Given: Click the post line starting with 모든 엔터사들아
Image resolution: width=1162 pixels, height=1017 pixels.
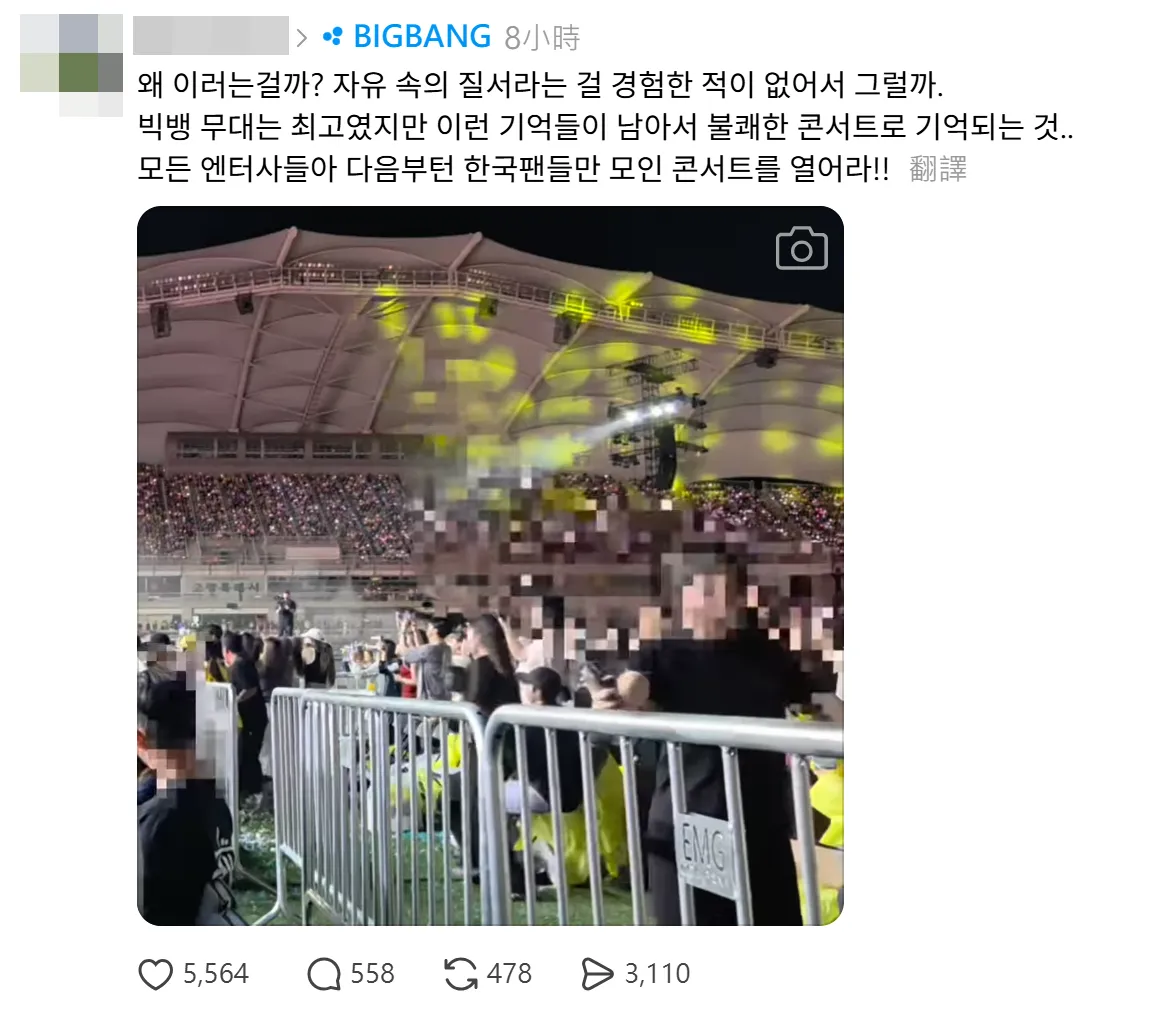Looking at the screenshot, I should point(514,169).
